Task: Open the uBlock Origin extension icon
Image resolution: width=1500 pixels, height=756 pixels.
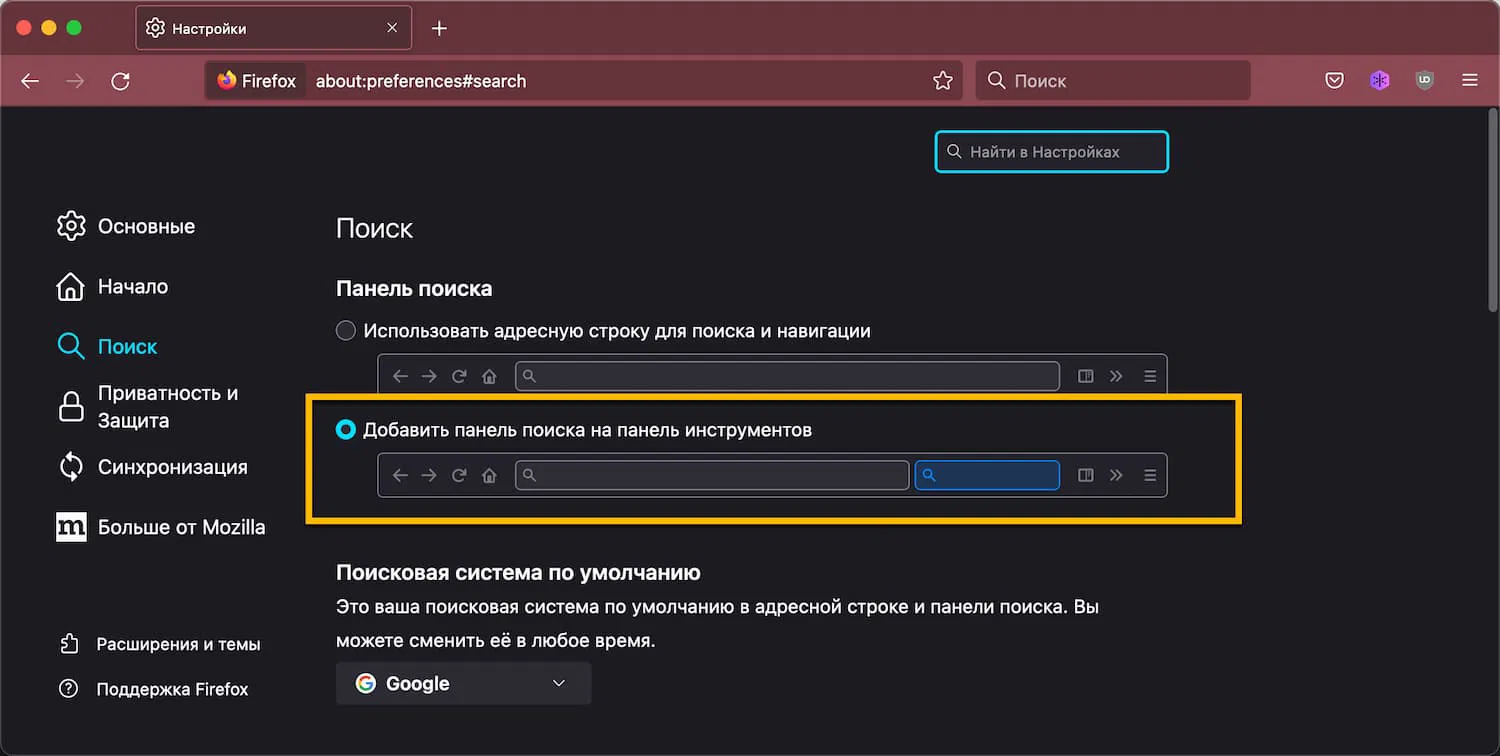Action: pyautogui.click(x=1425, y=81)
